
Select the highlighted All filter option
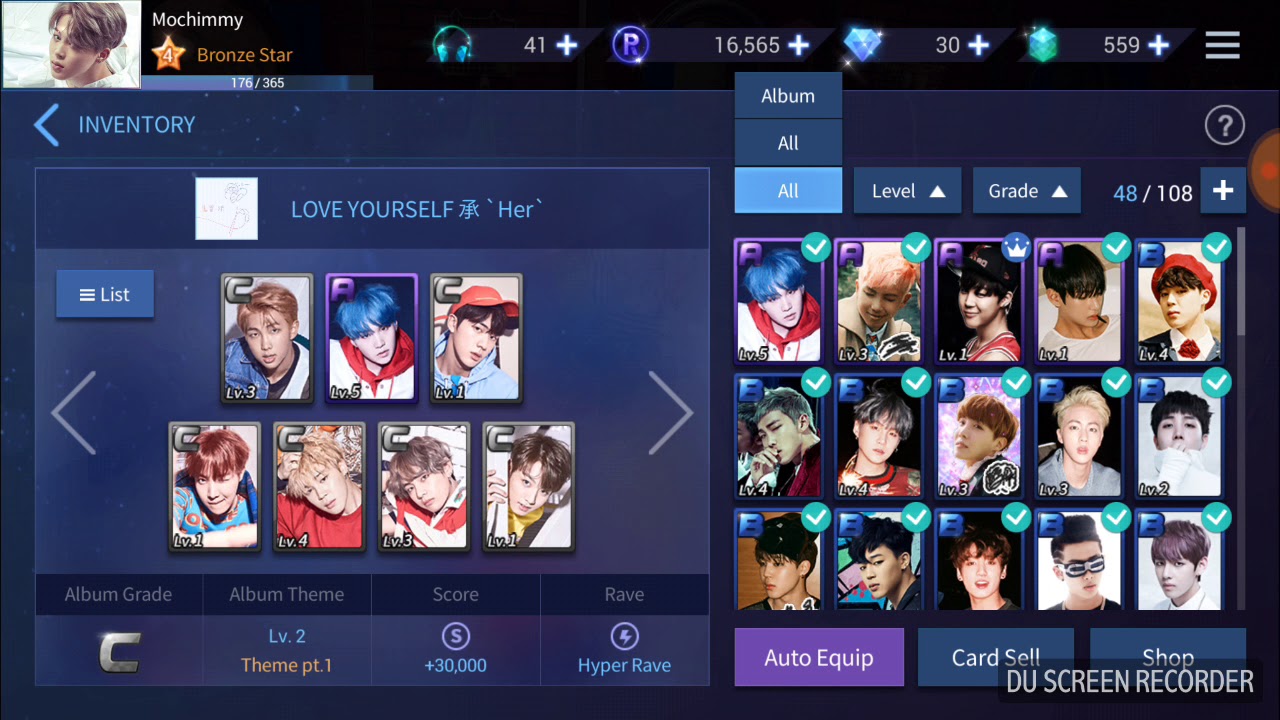[788, 190]
